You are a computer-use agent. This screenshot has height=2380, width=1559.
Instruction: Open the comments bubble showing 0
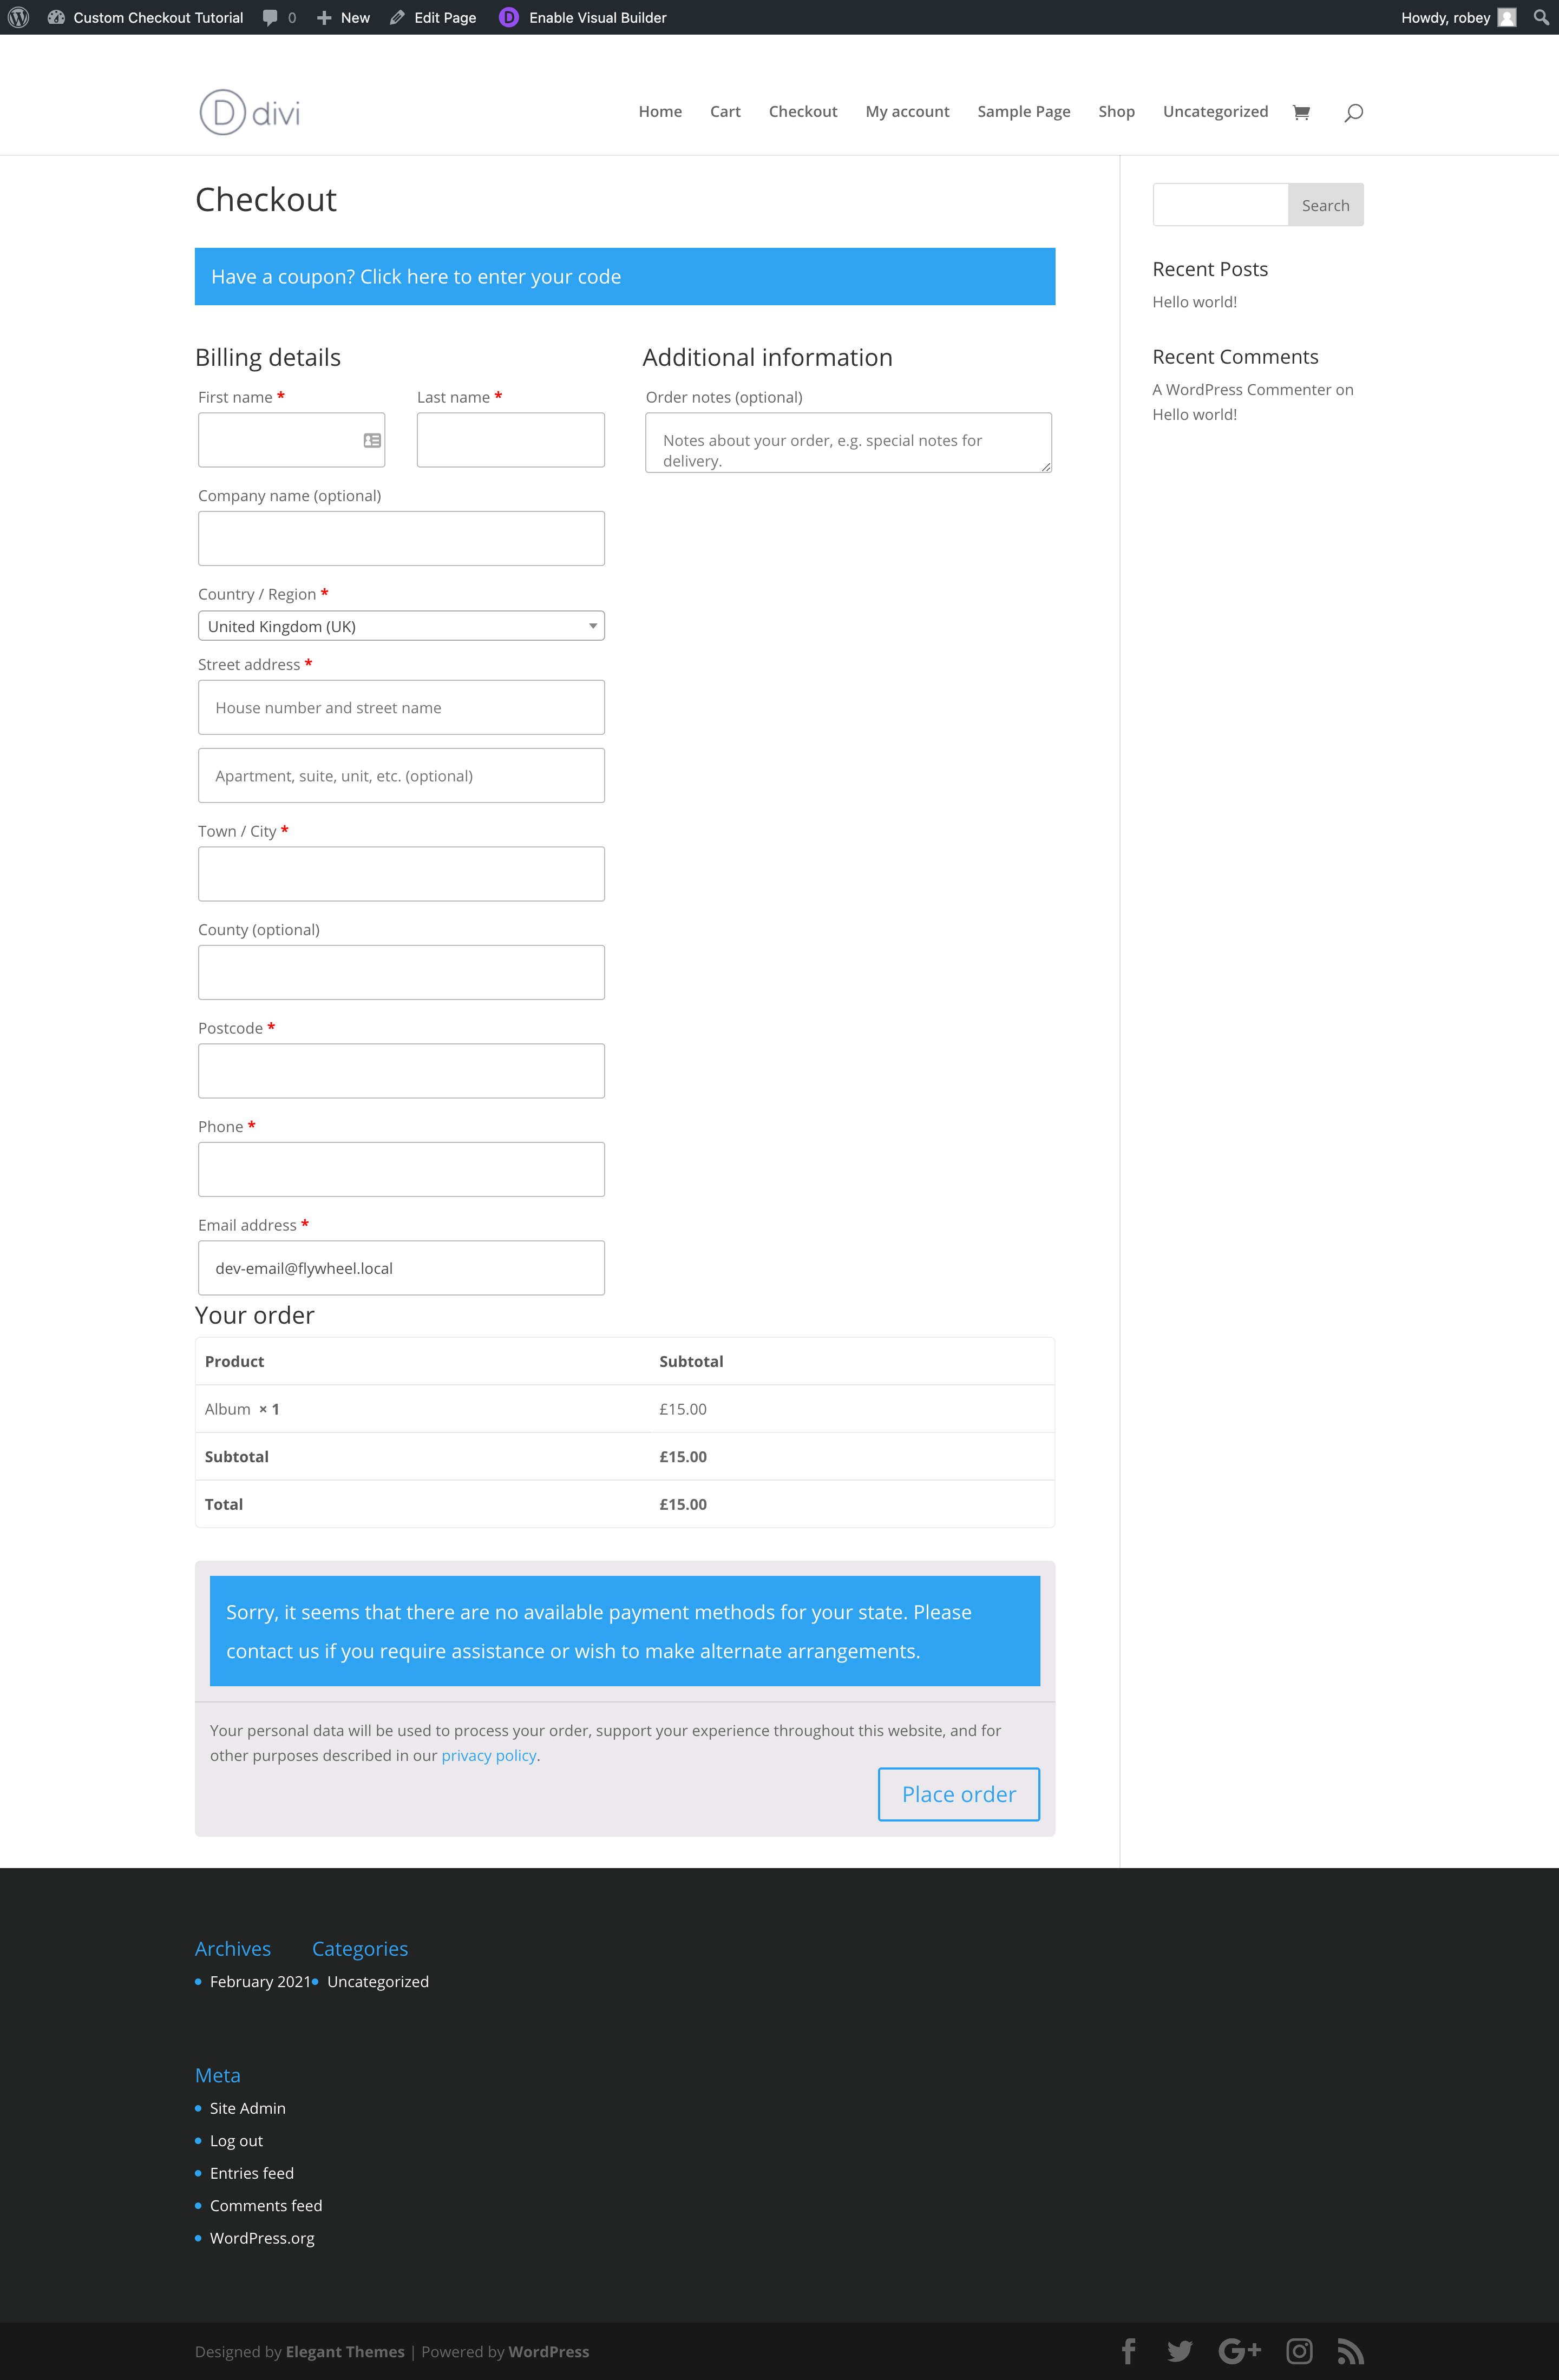pyautogui.click(x=279, y=17)
